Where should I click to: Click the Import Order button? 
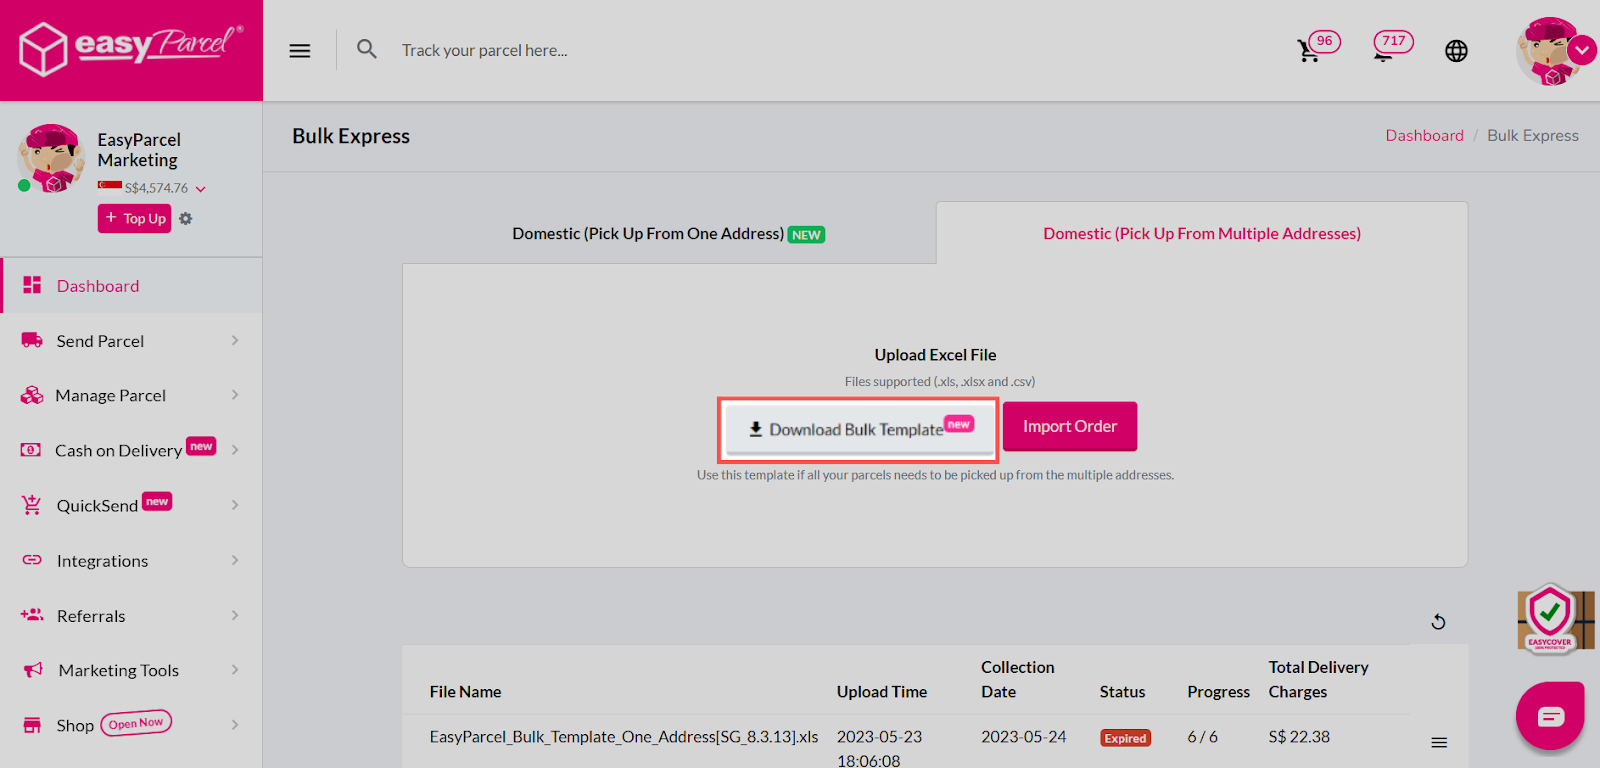[1070, 426]
